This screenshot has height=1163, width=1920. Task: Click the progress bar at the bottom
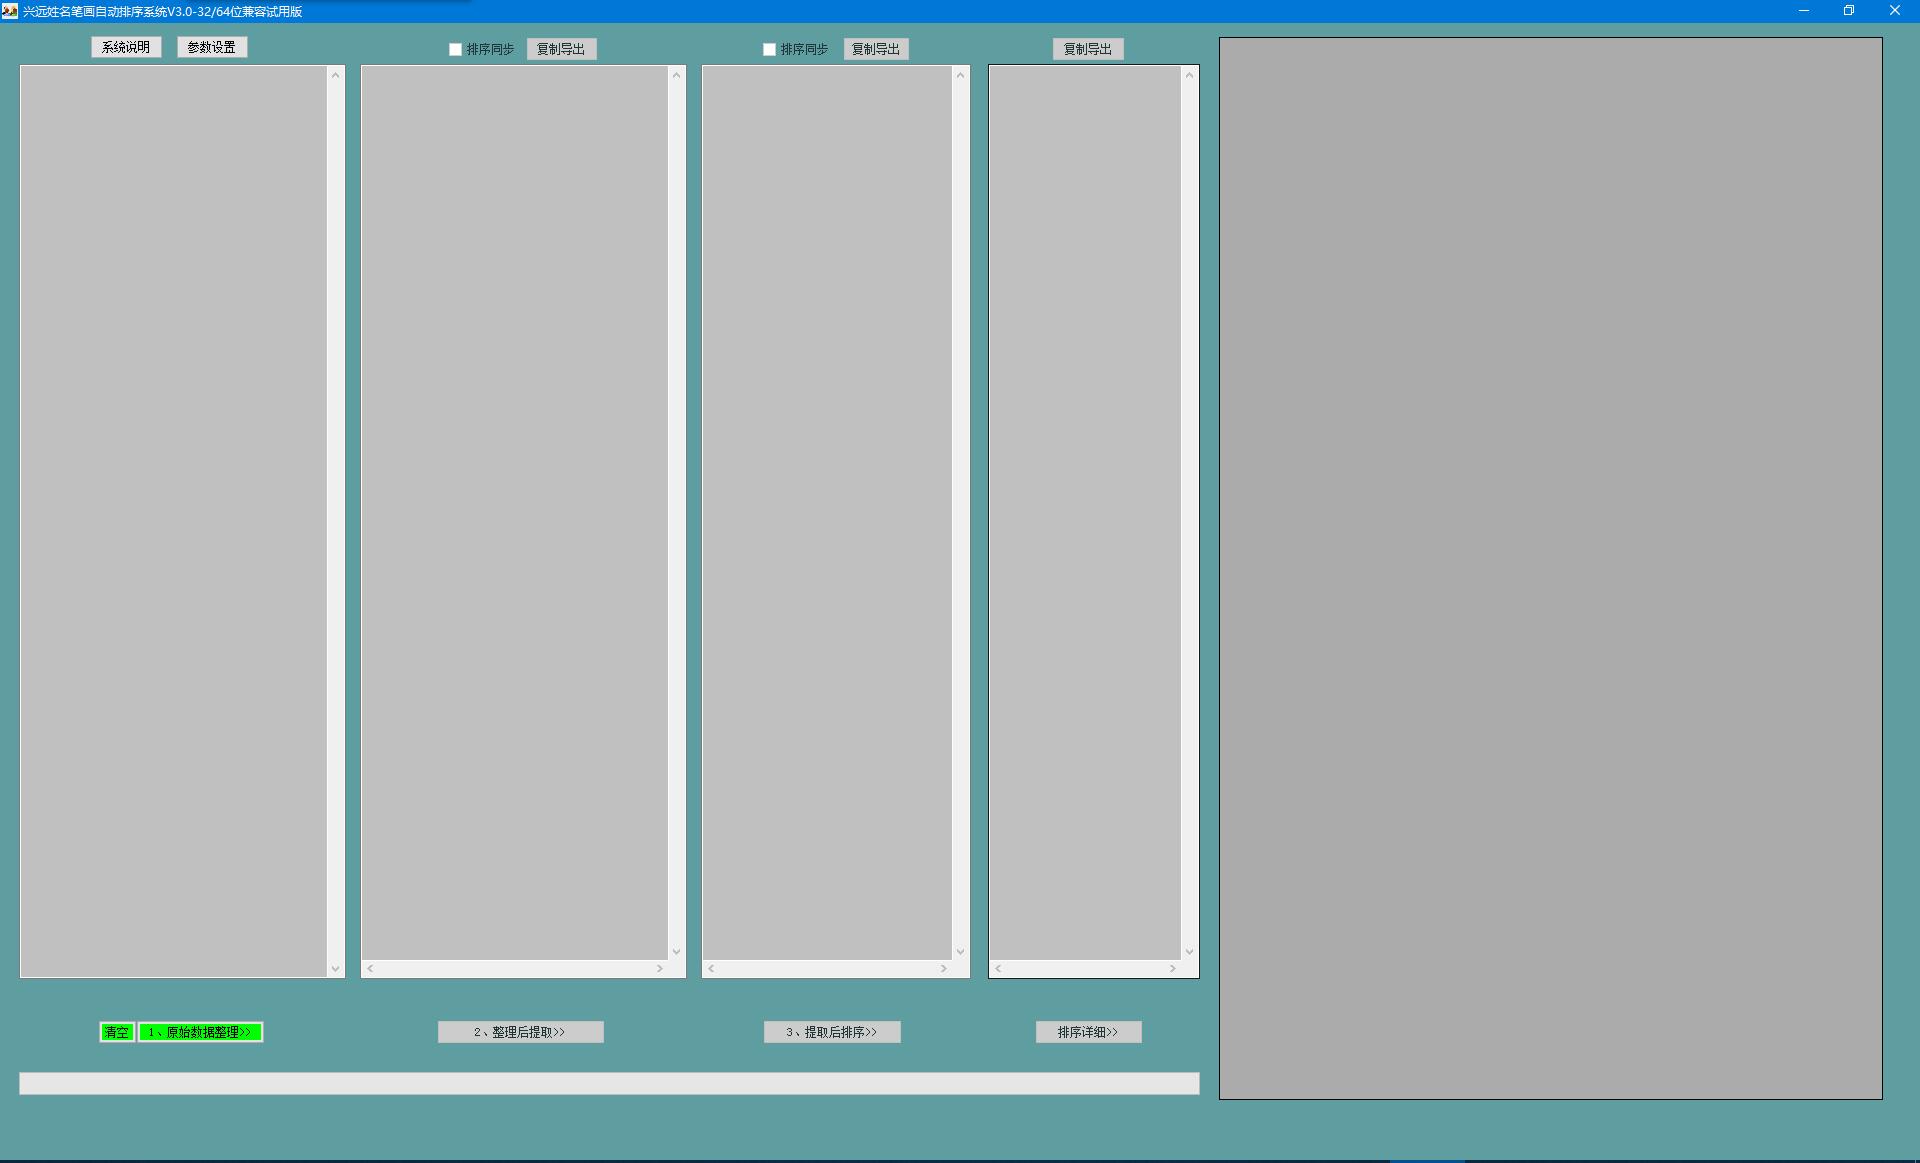tap(608, 1083)
